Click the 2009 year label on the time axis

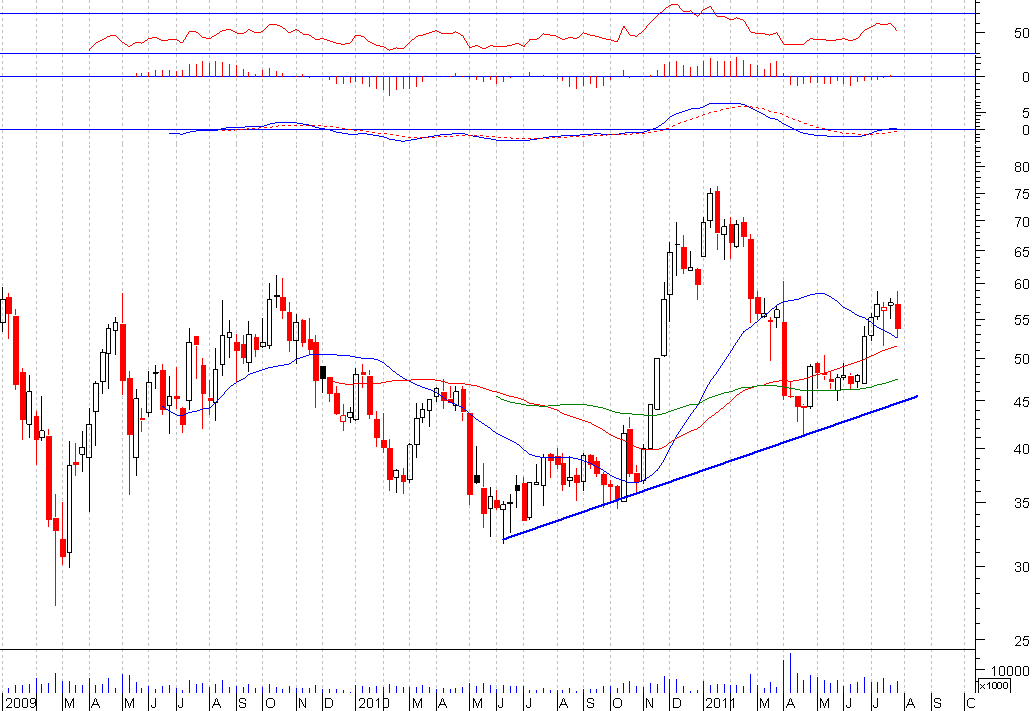(20, 703)
